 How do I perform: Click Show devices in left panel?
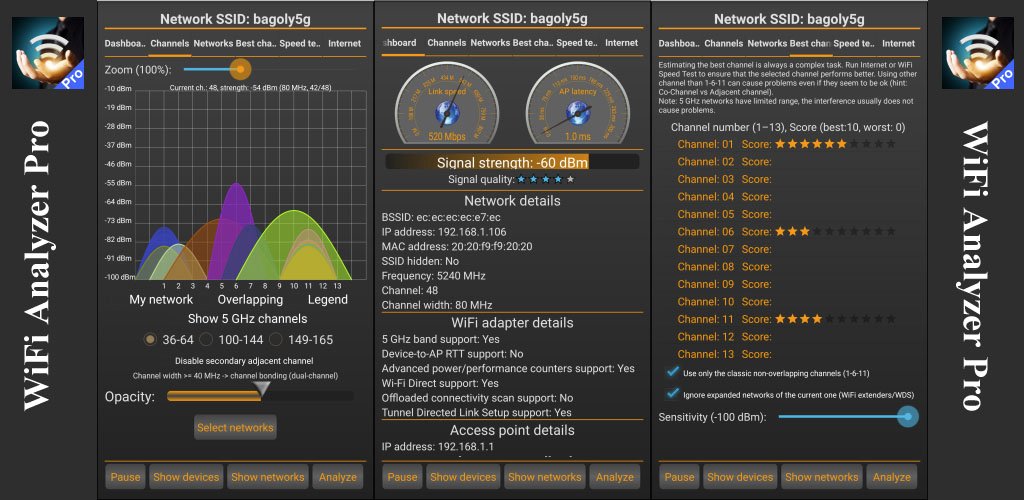click(x=186, y=477)
